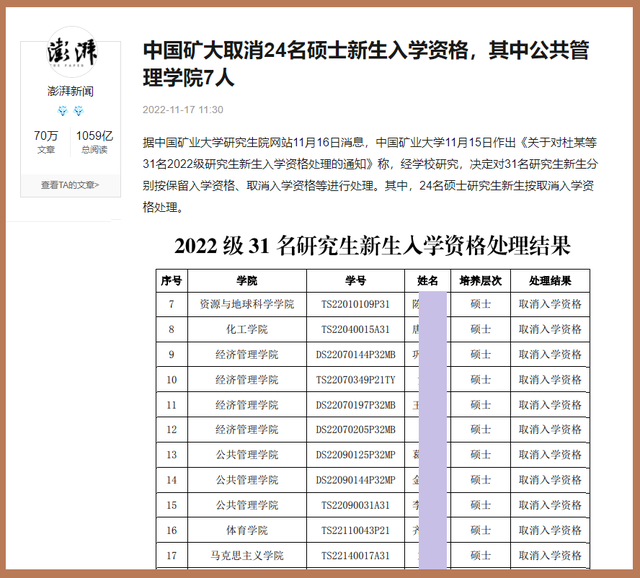
Task: Click student number DS22090144P32MP
Action: point(356,480)
